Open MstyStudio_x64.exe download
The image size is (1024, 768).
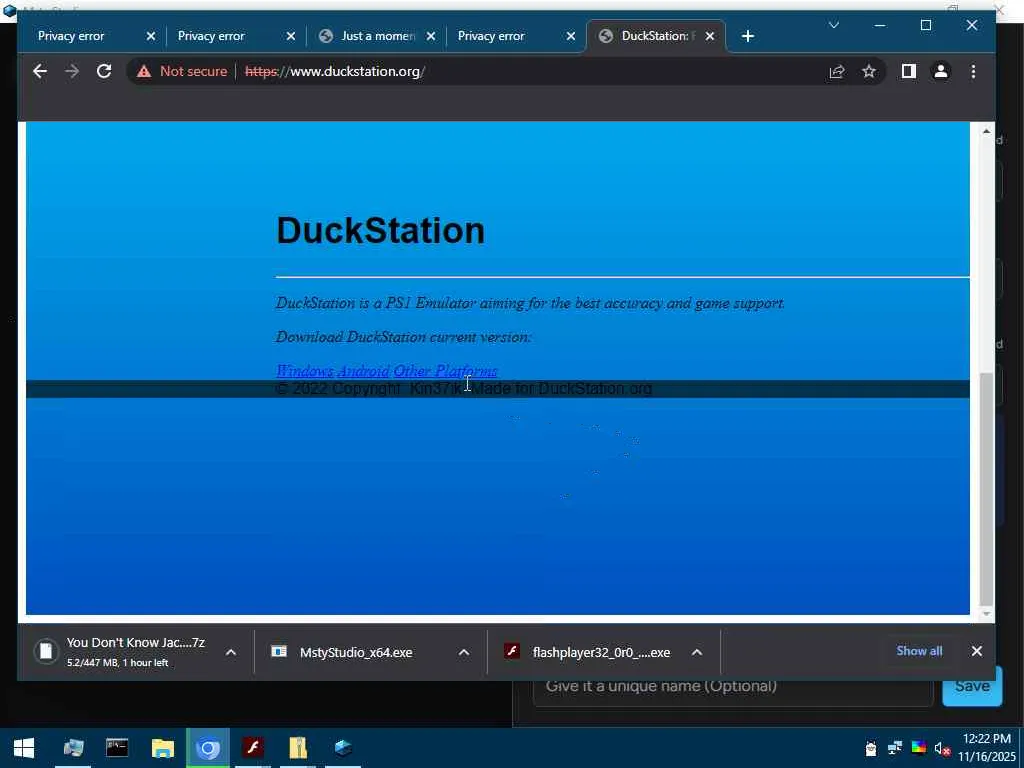[x=356, y=652]
